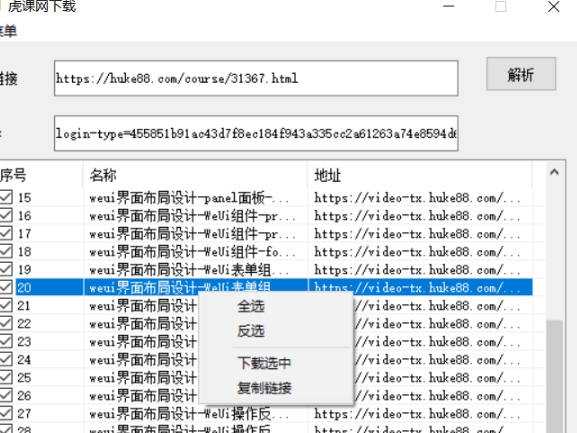
Task: Select row 19 WeUi表单组 name cell
Action: point(195,270)
